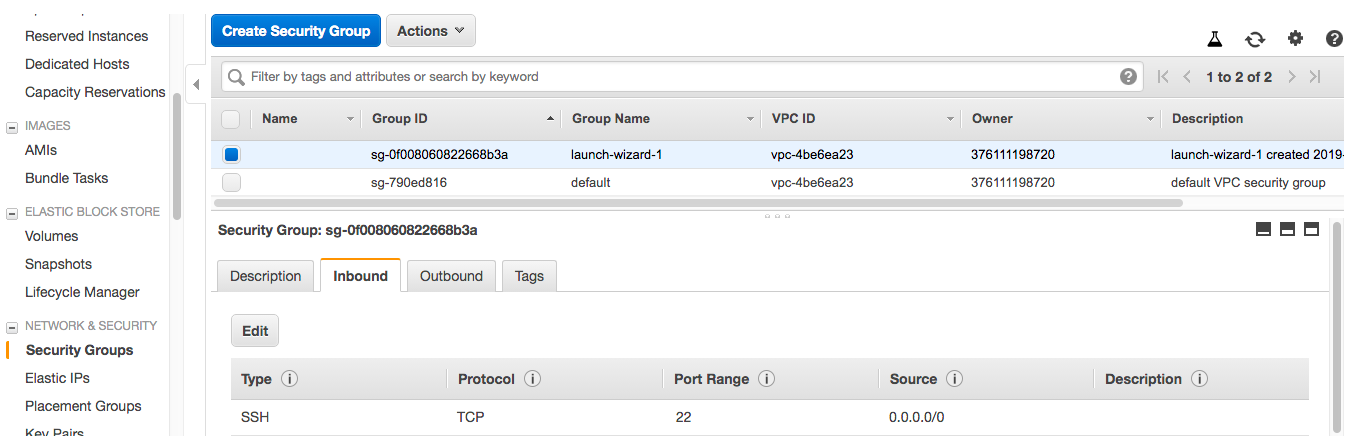The image size is (1358, 441).
Task: Deselect the launch-wizard-1 row checkbox
Action: pos(231,155)
